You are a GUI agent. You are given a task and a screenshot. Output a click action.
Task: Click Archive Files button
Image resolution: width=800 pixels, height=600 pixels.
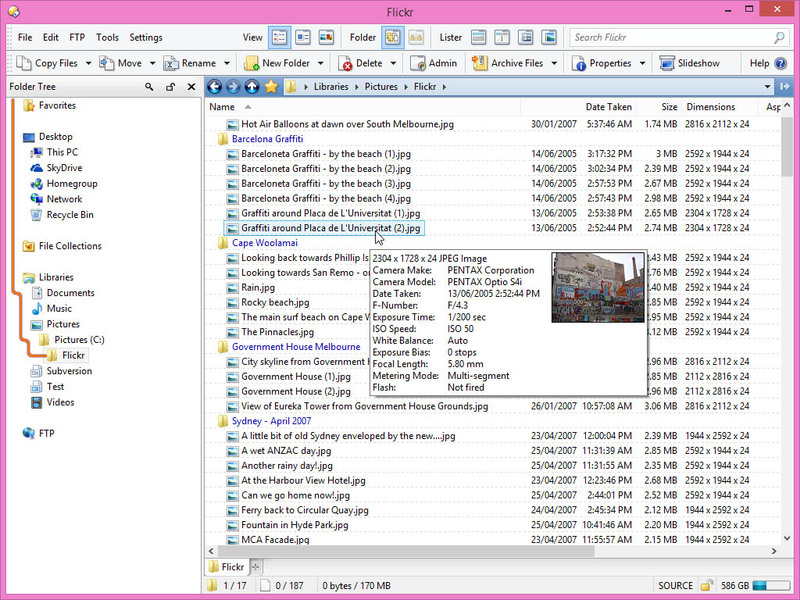[x=508, y=63]
